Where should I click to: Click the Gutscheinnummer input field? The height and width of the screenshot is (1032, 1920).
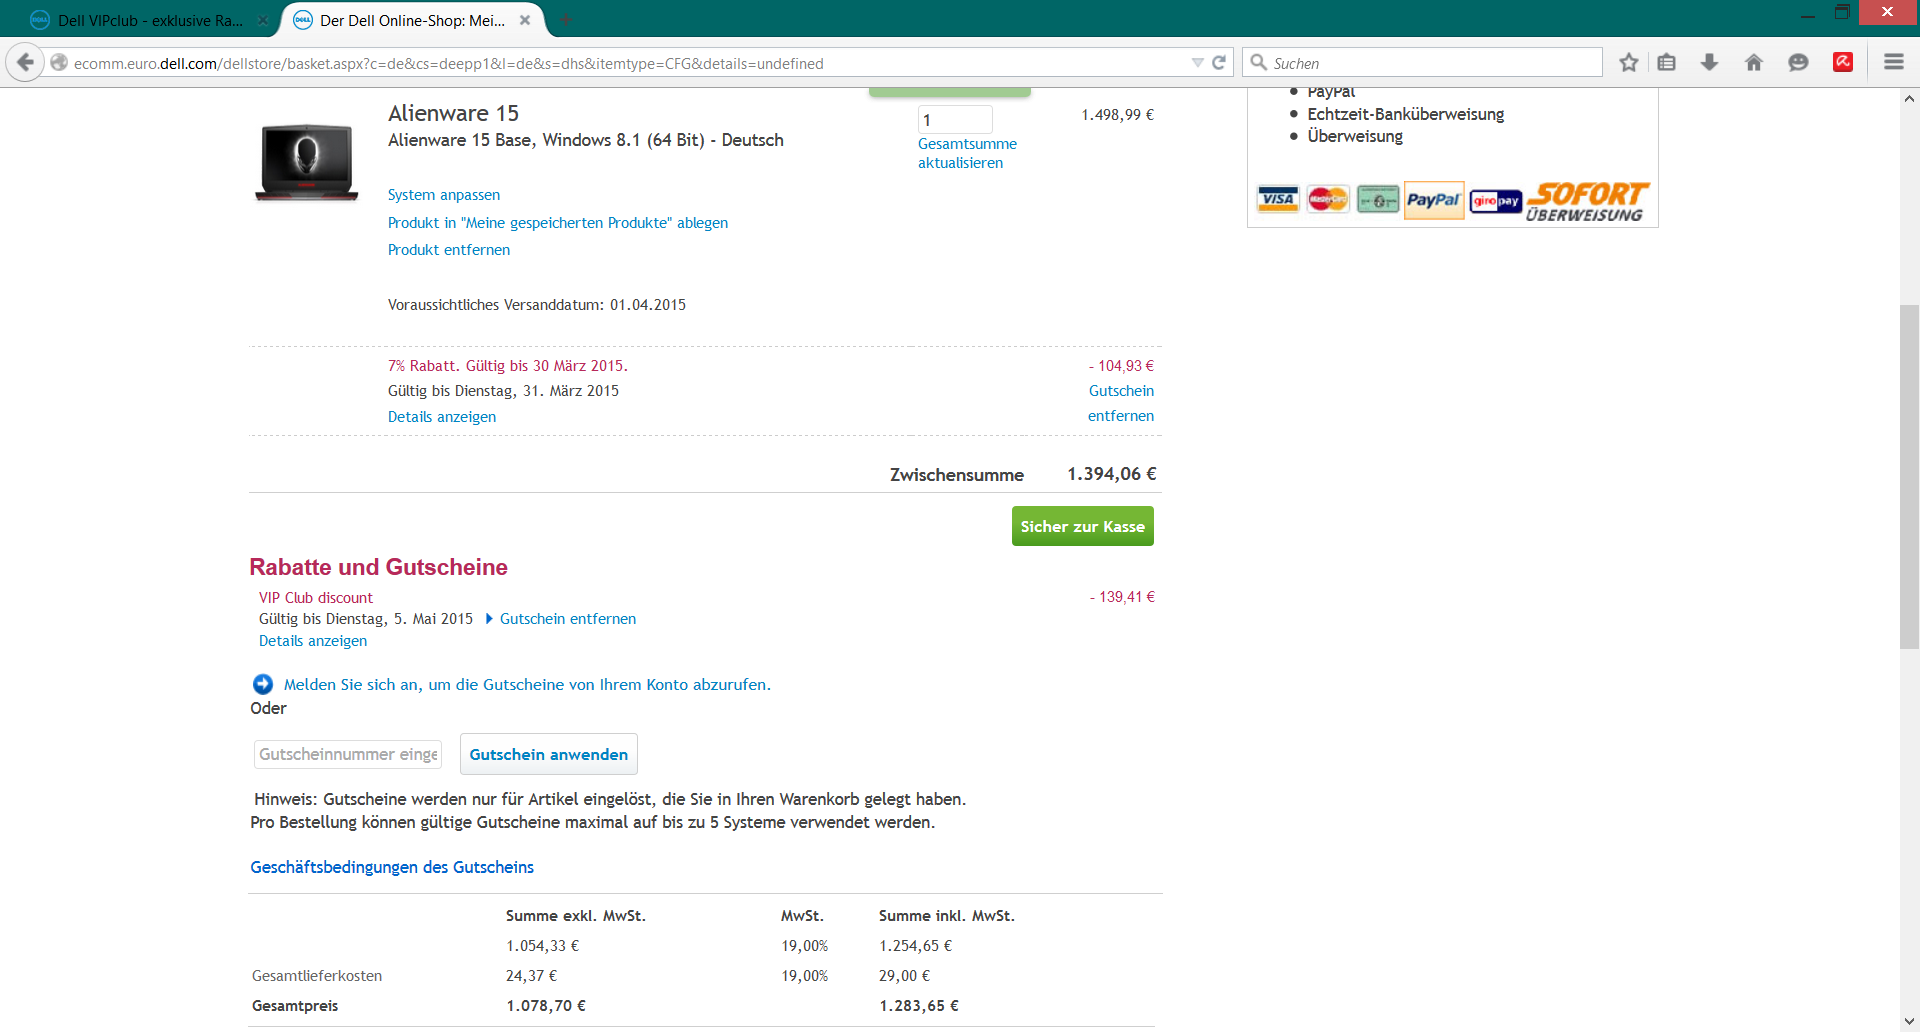click(348, 754)
